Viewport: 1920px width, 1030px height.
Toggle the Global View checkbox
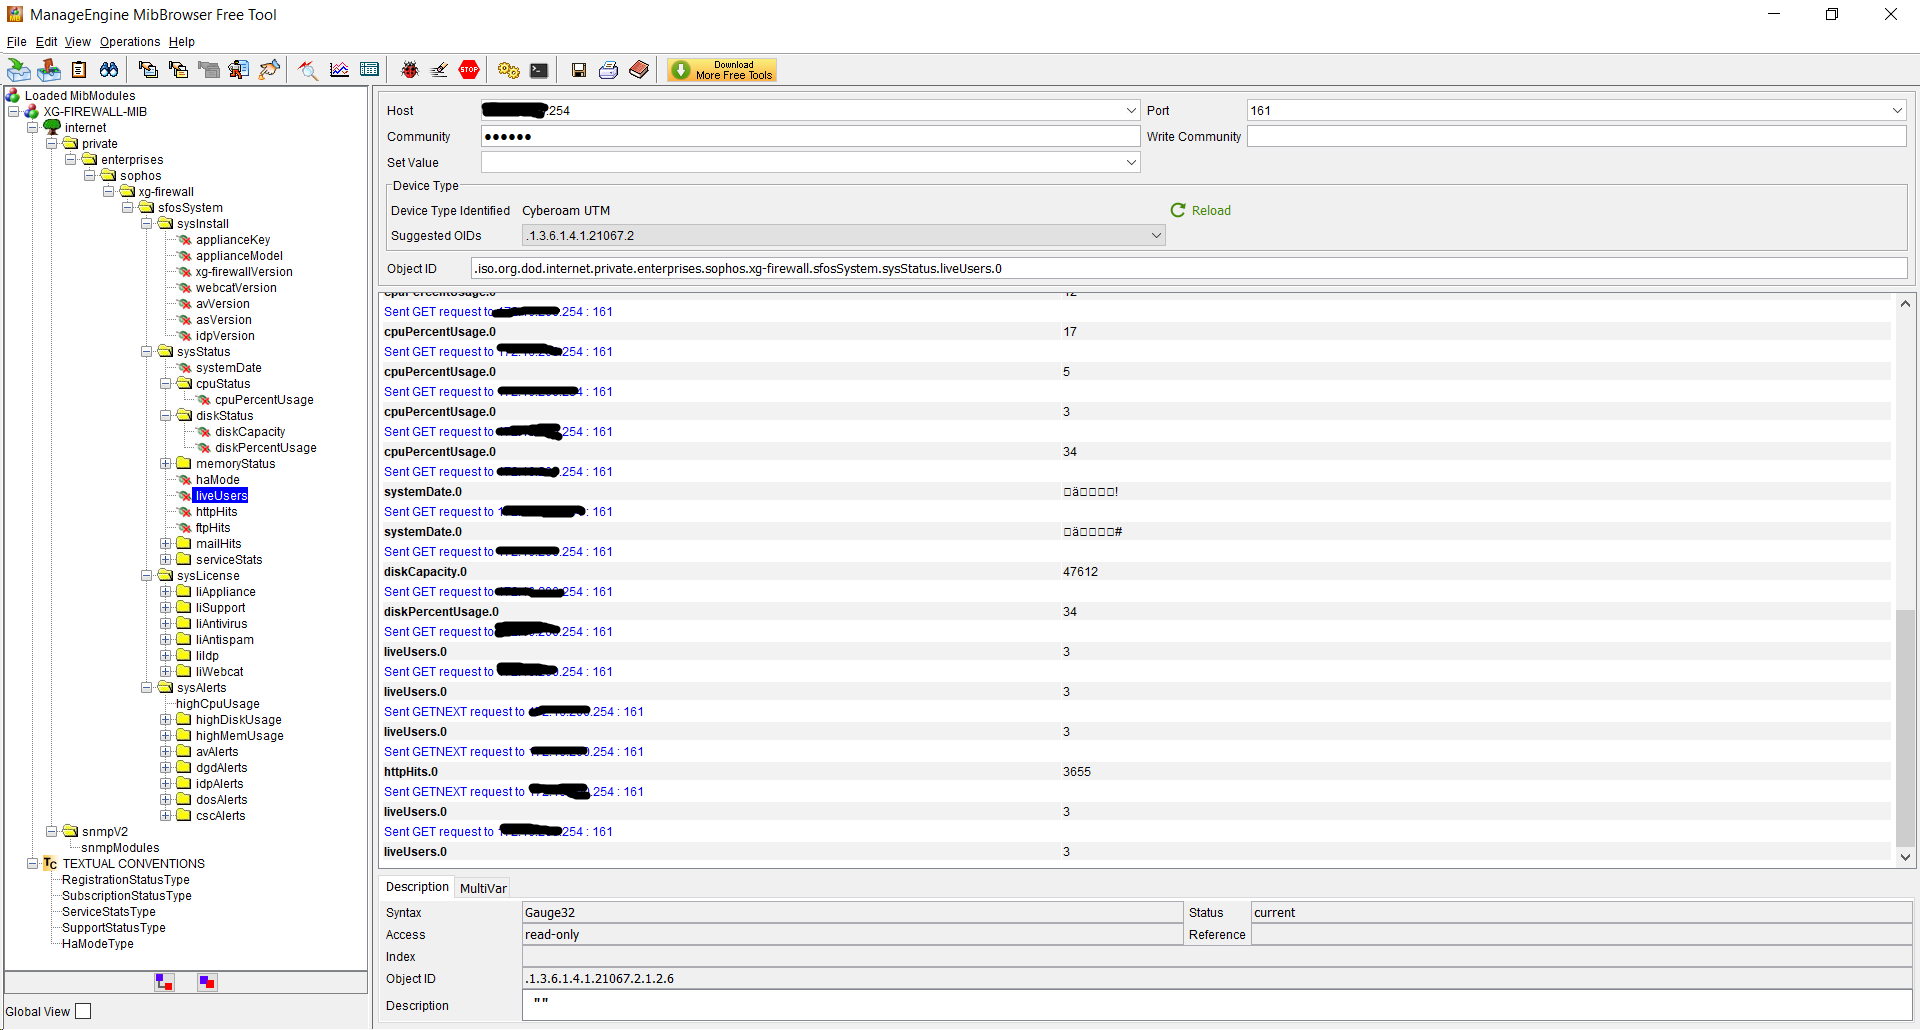point(83,1011)
